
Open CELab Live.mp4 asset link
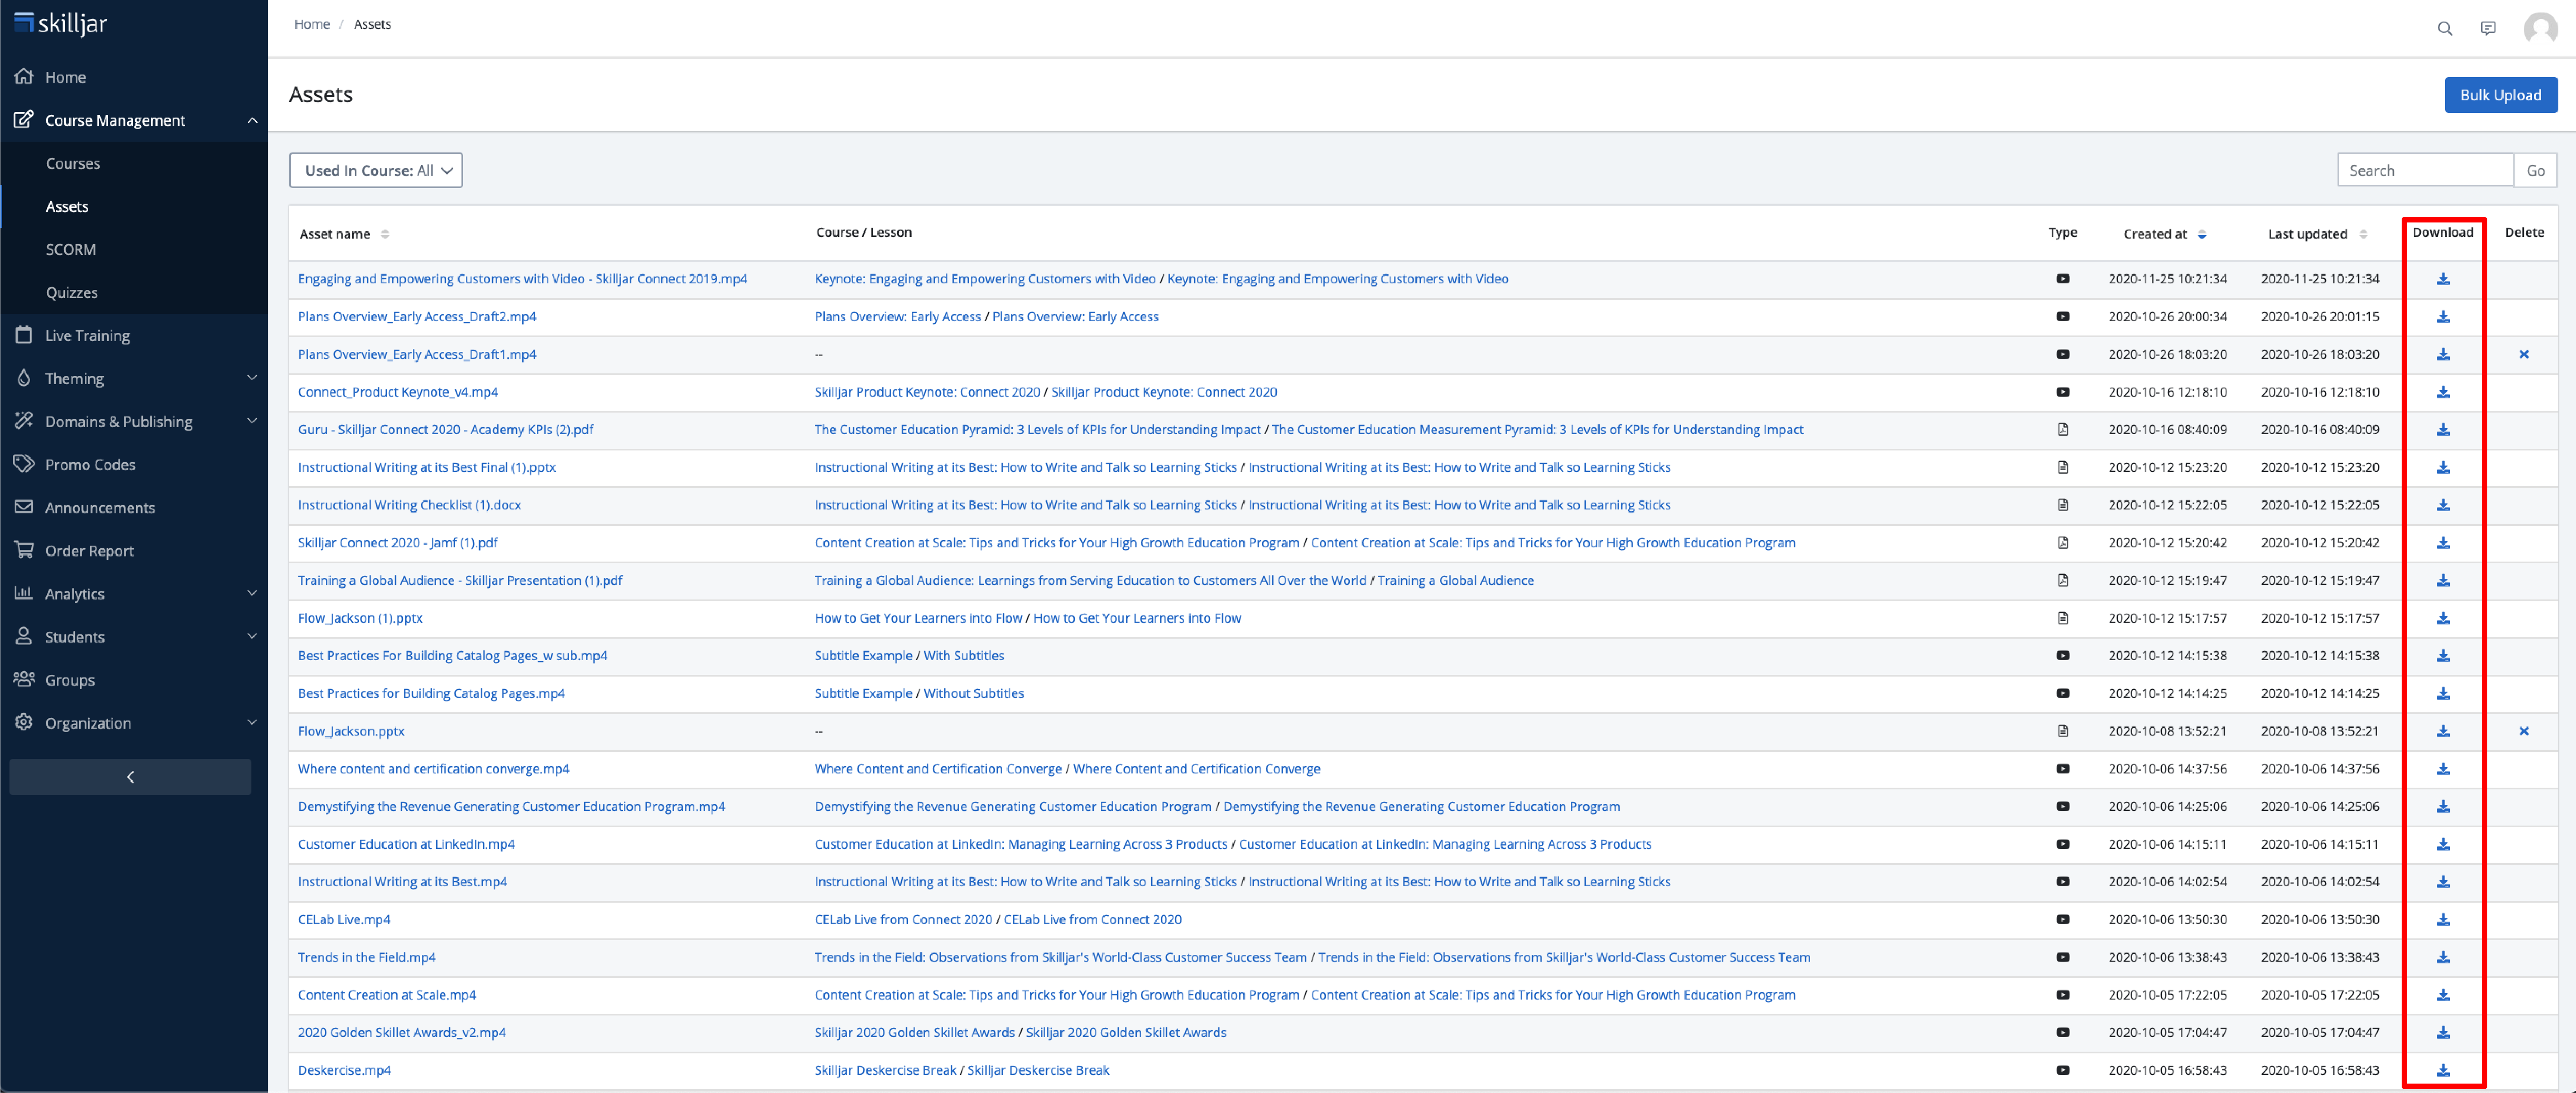coord(344,920)
